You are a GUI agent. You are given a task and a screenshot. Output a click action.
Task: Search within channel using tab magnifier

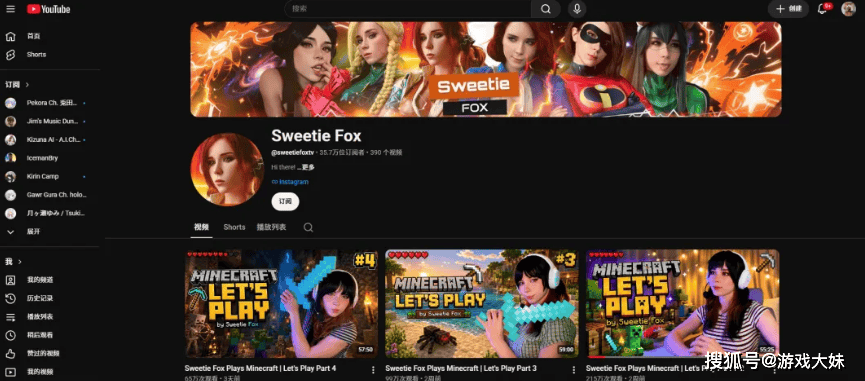point(308,227)
